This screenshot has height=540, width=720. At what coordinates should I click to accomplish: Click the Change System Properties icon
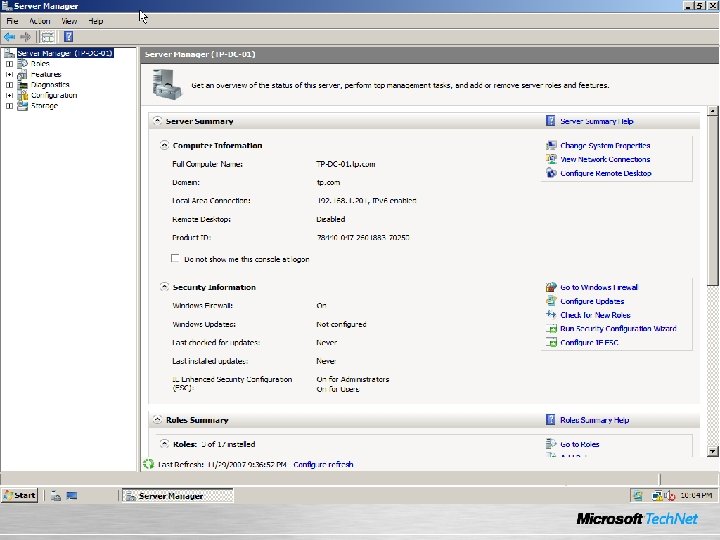[x=551, y=146]
